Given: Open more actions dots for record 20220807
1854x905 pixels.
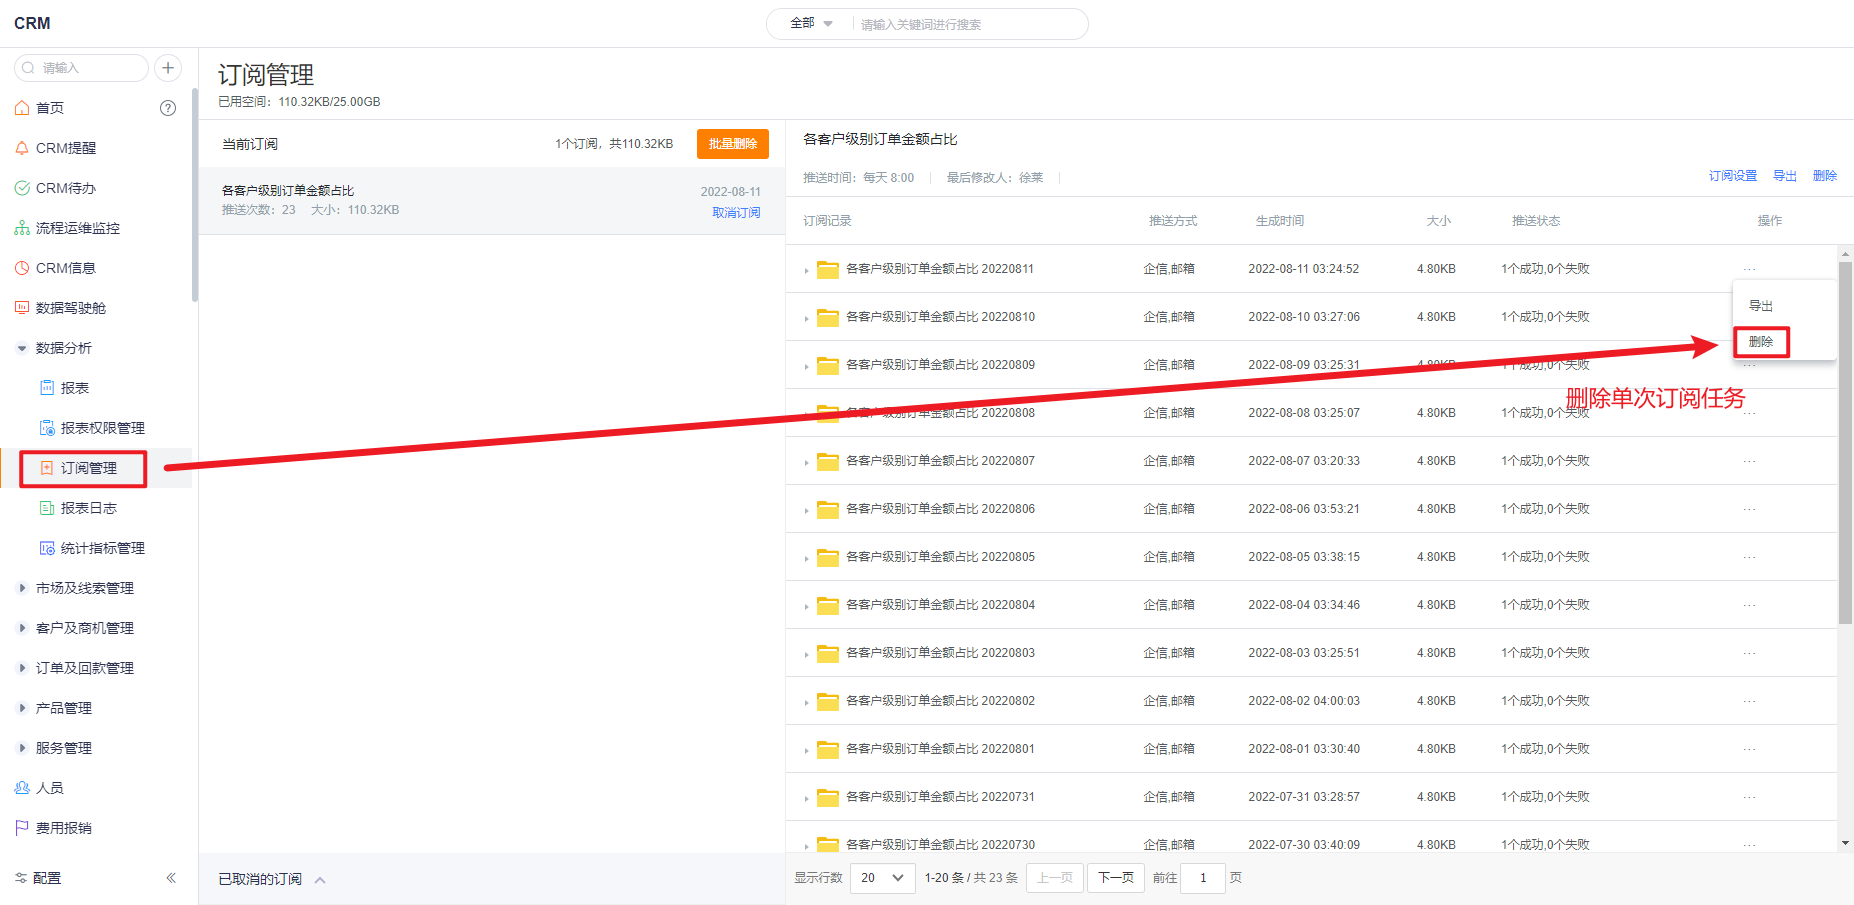Looking at the screenshot, I should (1749, 461).
